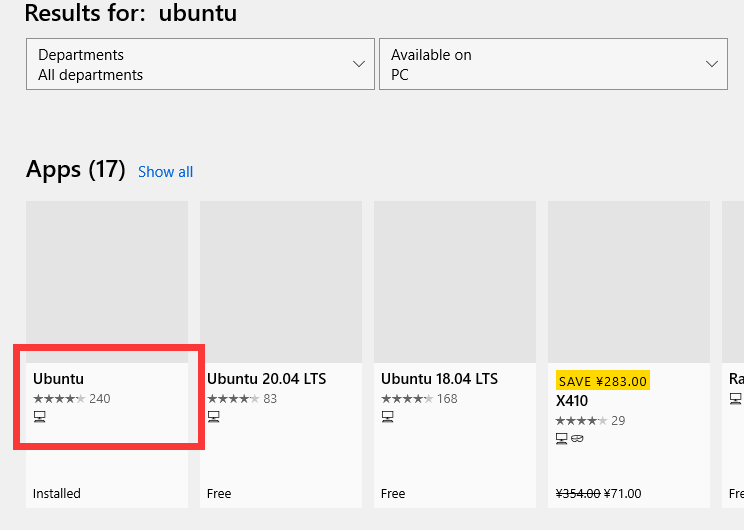Select the Ubuntu 18.04 LTS title

(x=439, y=379)
